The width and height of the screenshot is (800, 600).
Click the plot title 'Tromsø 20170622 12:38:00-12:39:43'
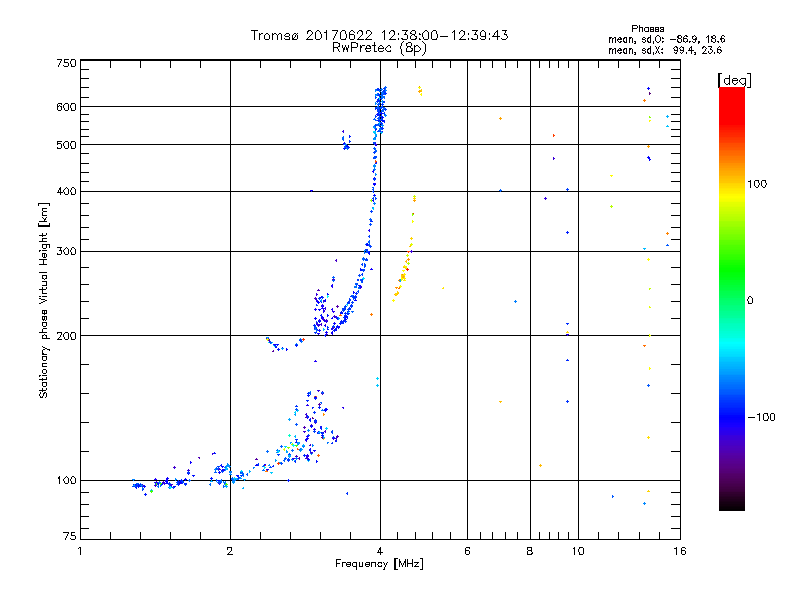tap(379, 35)
